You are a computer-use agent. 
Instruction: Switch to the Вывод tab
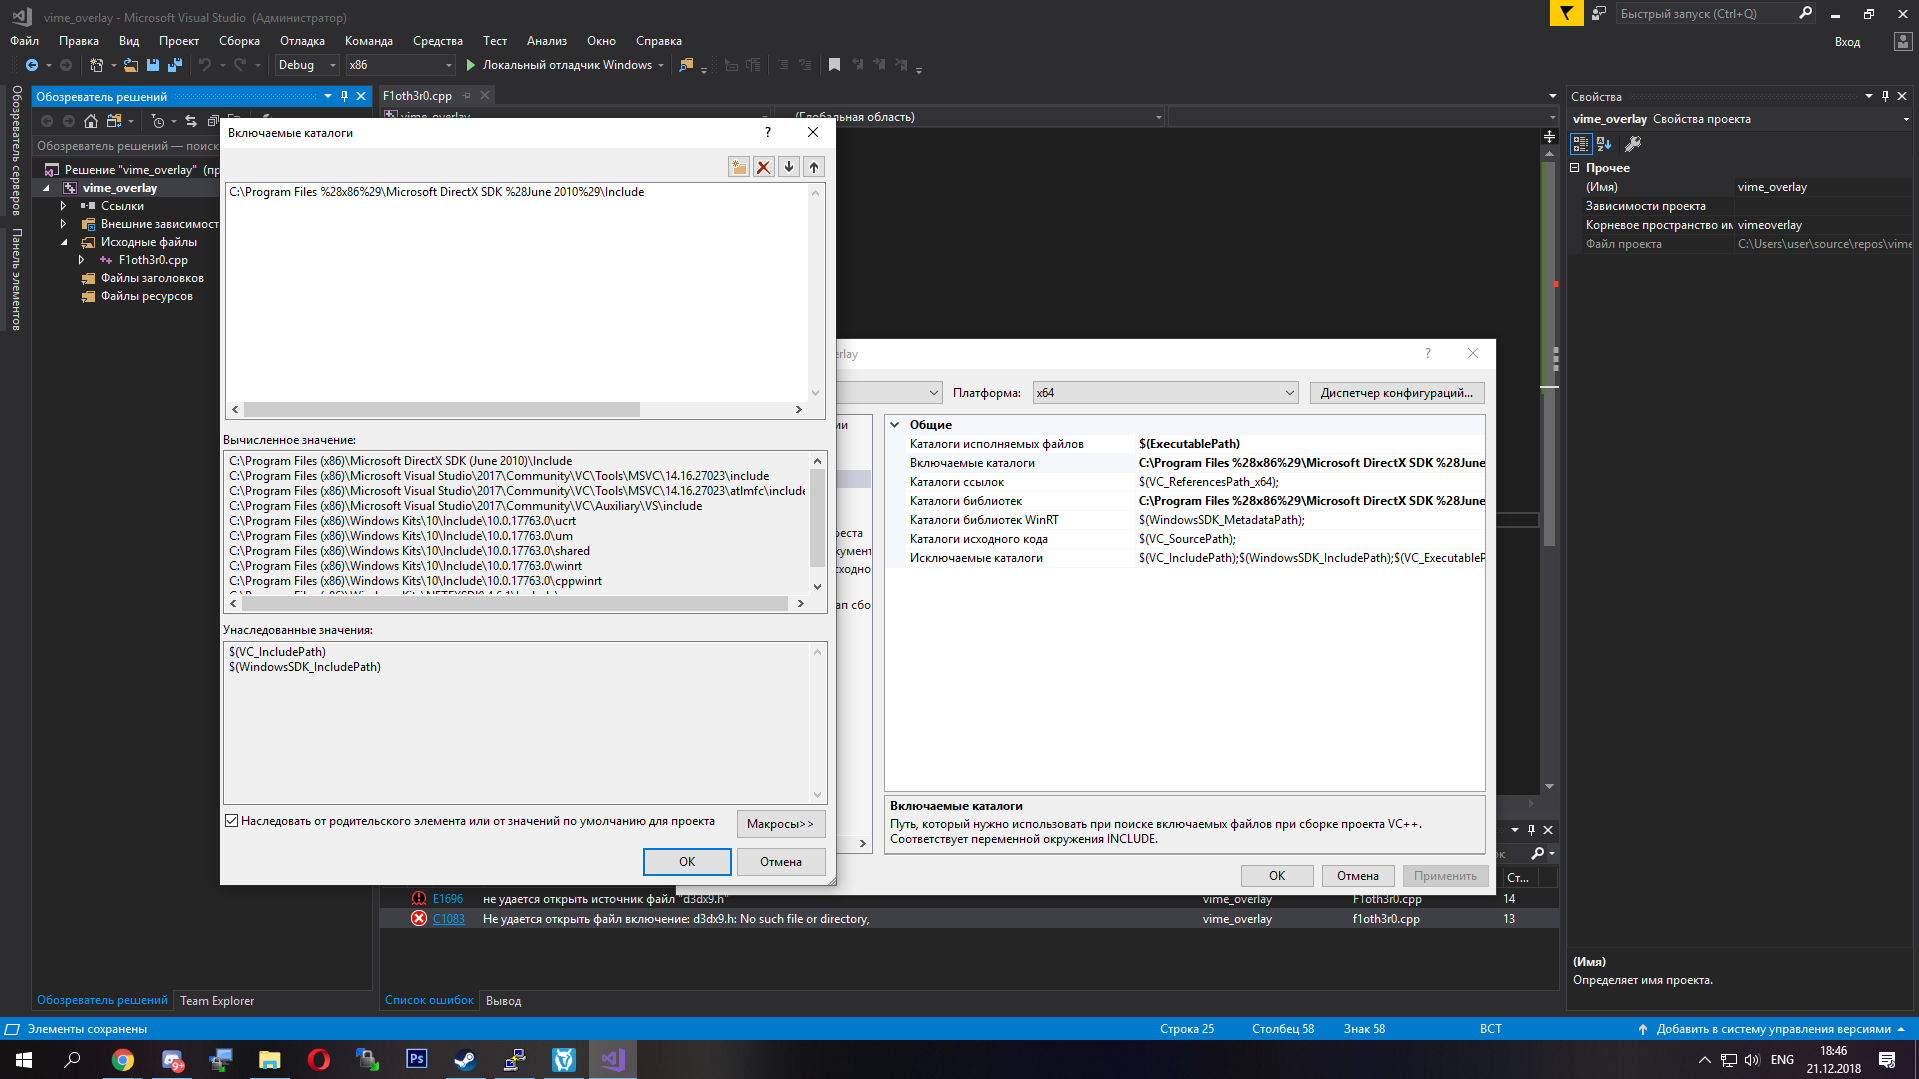click(503, 1000)
